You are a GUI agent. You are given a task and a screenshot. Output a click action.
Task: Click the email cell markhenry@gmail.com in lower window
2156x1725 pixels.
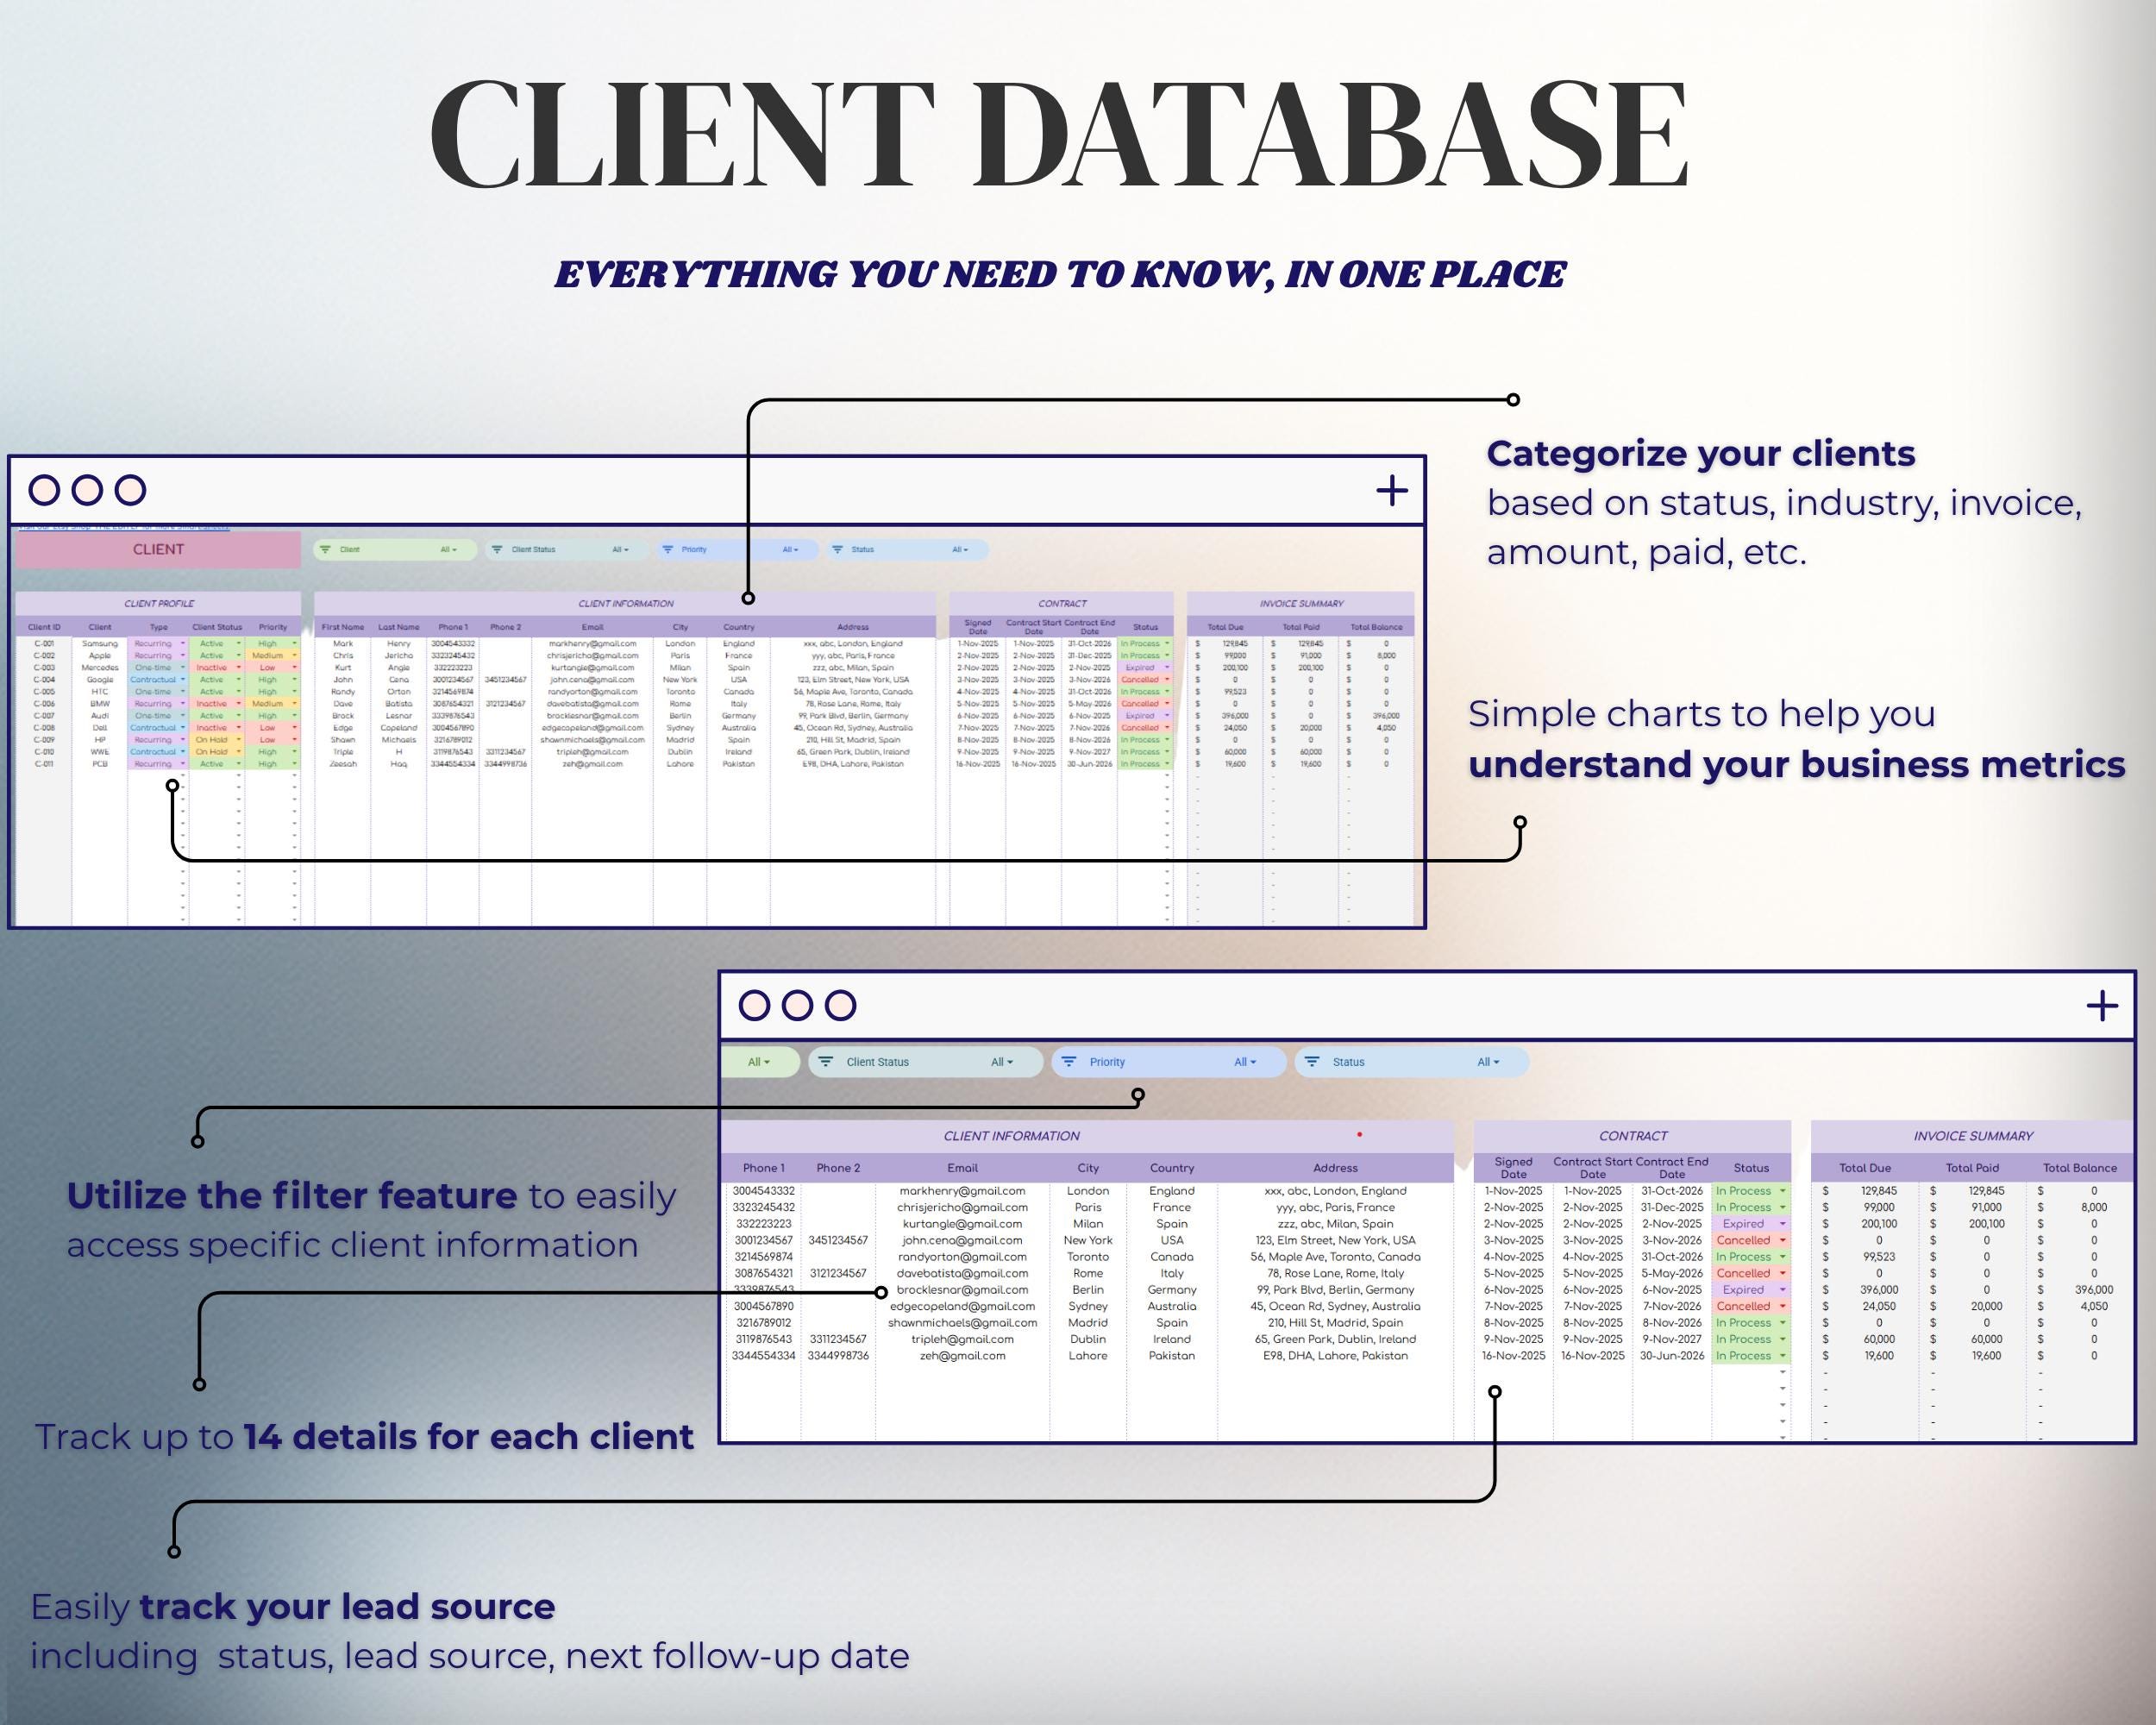pos(962,1191)
